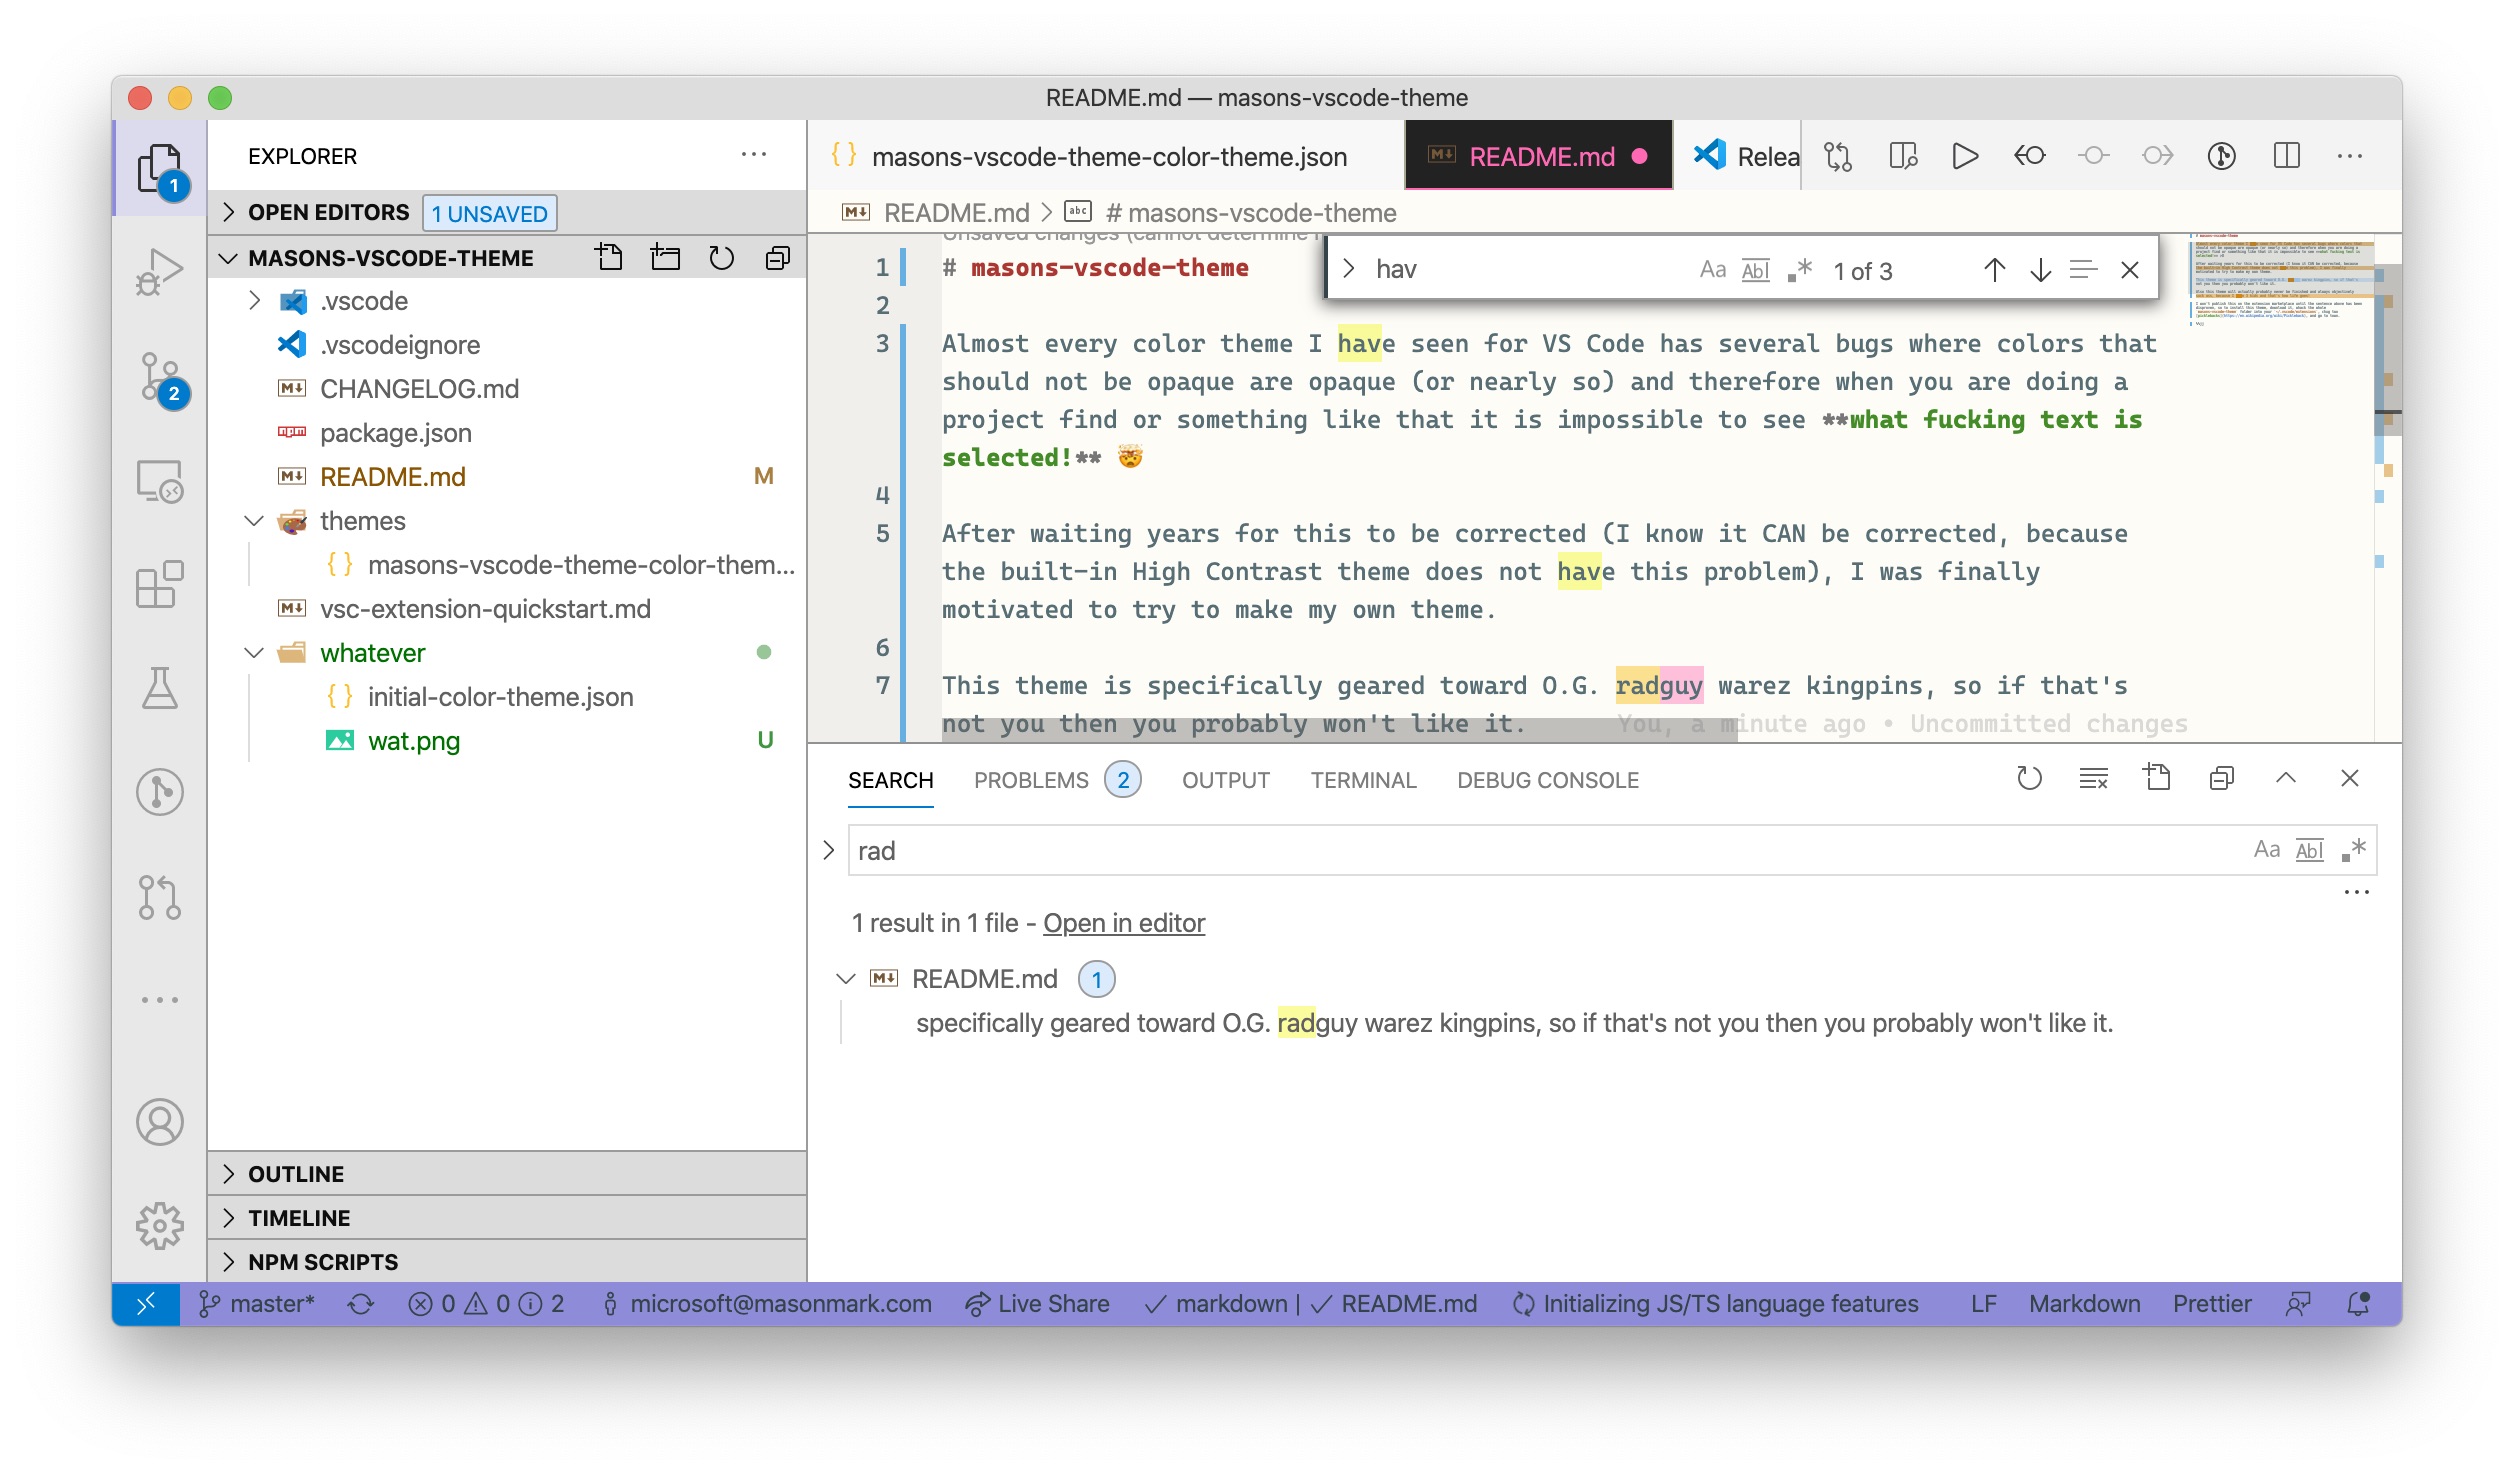Open the masons-vscode-theme-color-theme.json editor tab
Image resolution: width=2514 pixels, height=1474 pixels.
pyautogui.click(x=1108, y=157)
